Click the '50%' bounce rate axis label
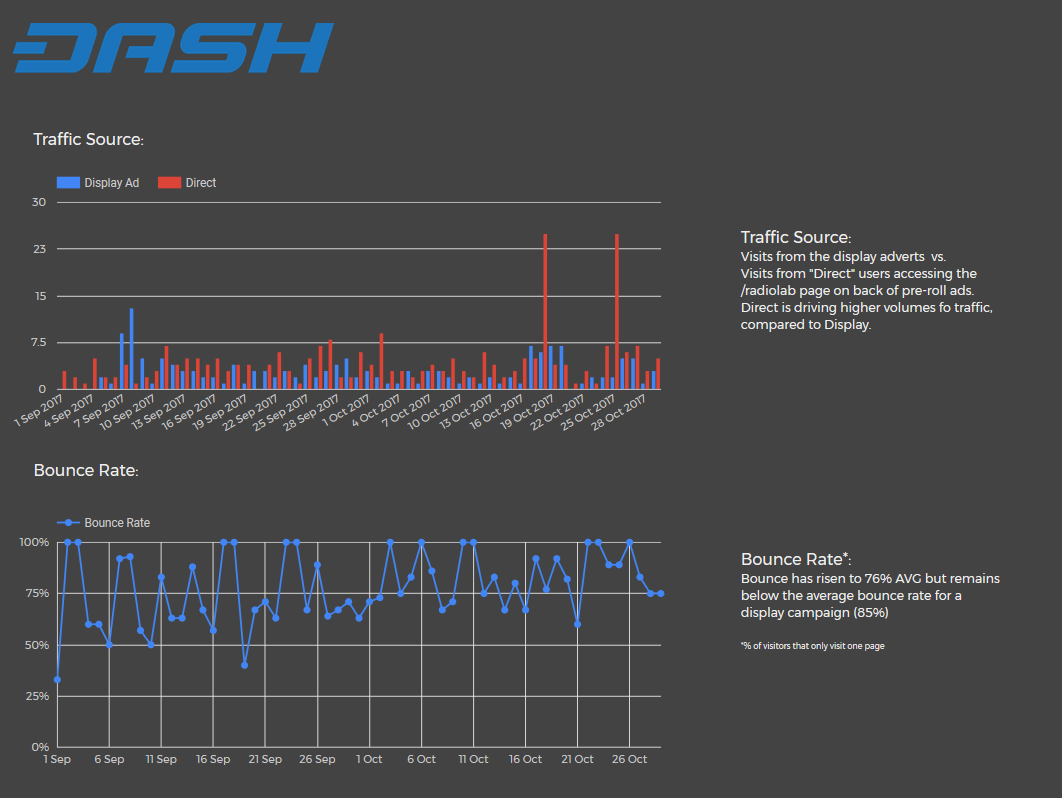This screenshot has width=1062, height=798. tap(37, 646)
